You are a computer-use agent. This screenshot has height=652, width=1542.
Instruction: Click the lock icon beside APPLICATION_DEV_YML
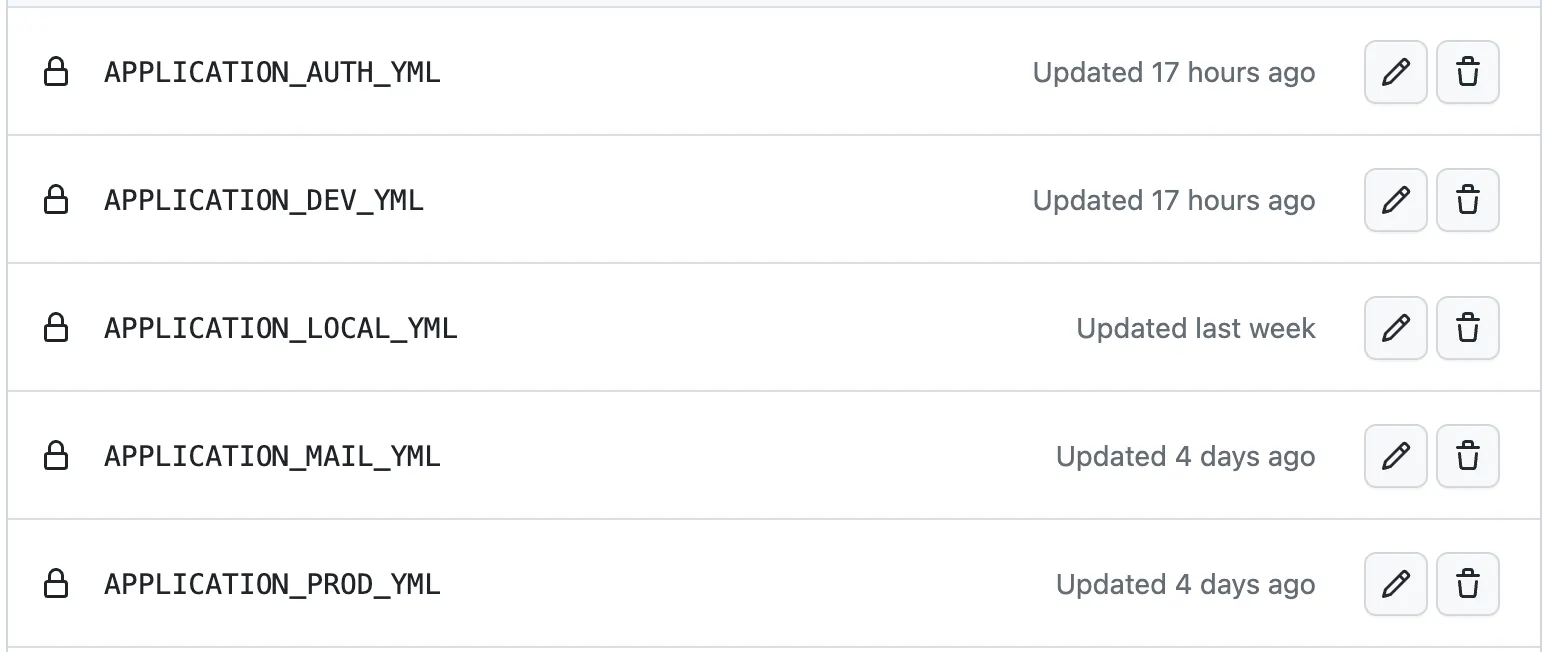click(x=56, y=200)
